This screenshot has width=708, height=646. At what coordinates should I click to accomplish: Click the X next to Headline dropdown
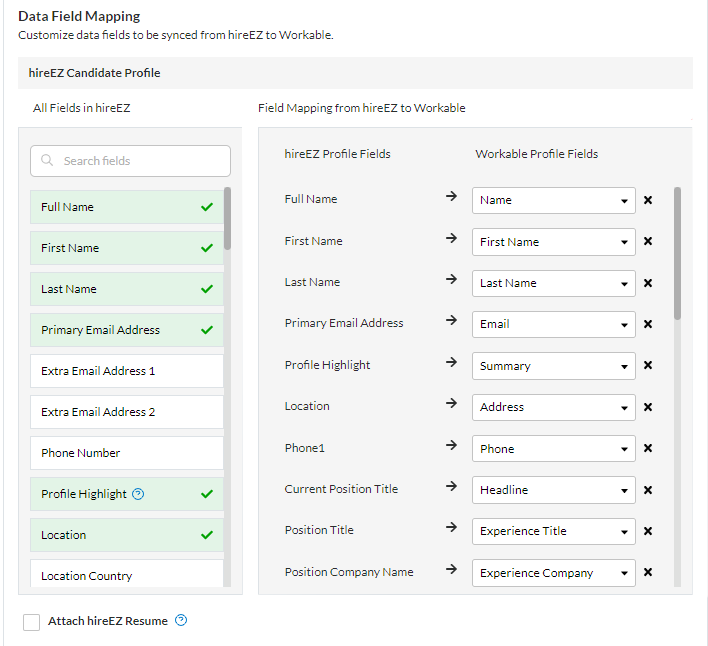[x=647, y=490]
